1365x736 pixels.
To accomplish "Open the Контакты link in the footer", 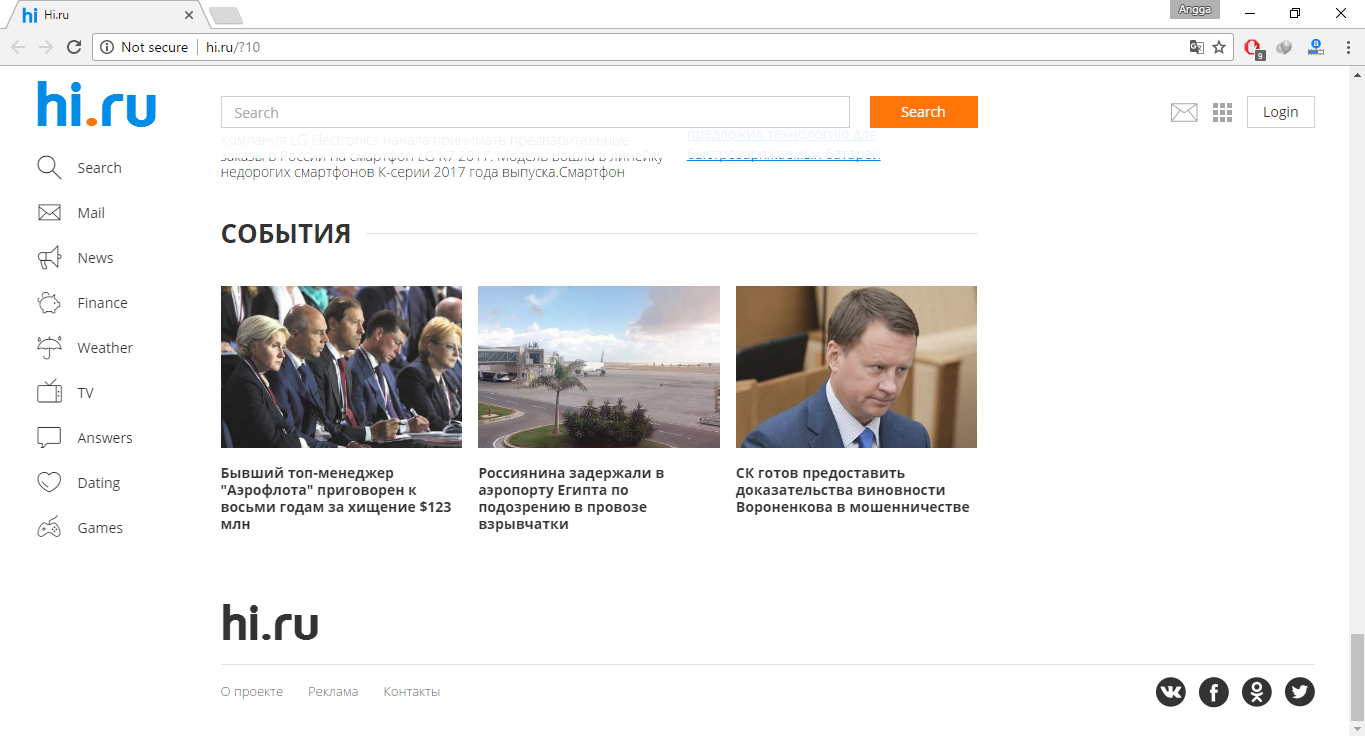I will coord(410,691).
